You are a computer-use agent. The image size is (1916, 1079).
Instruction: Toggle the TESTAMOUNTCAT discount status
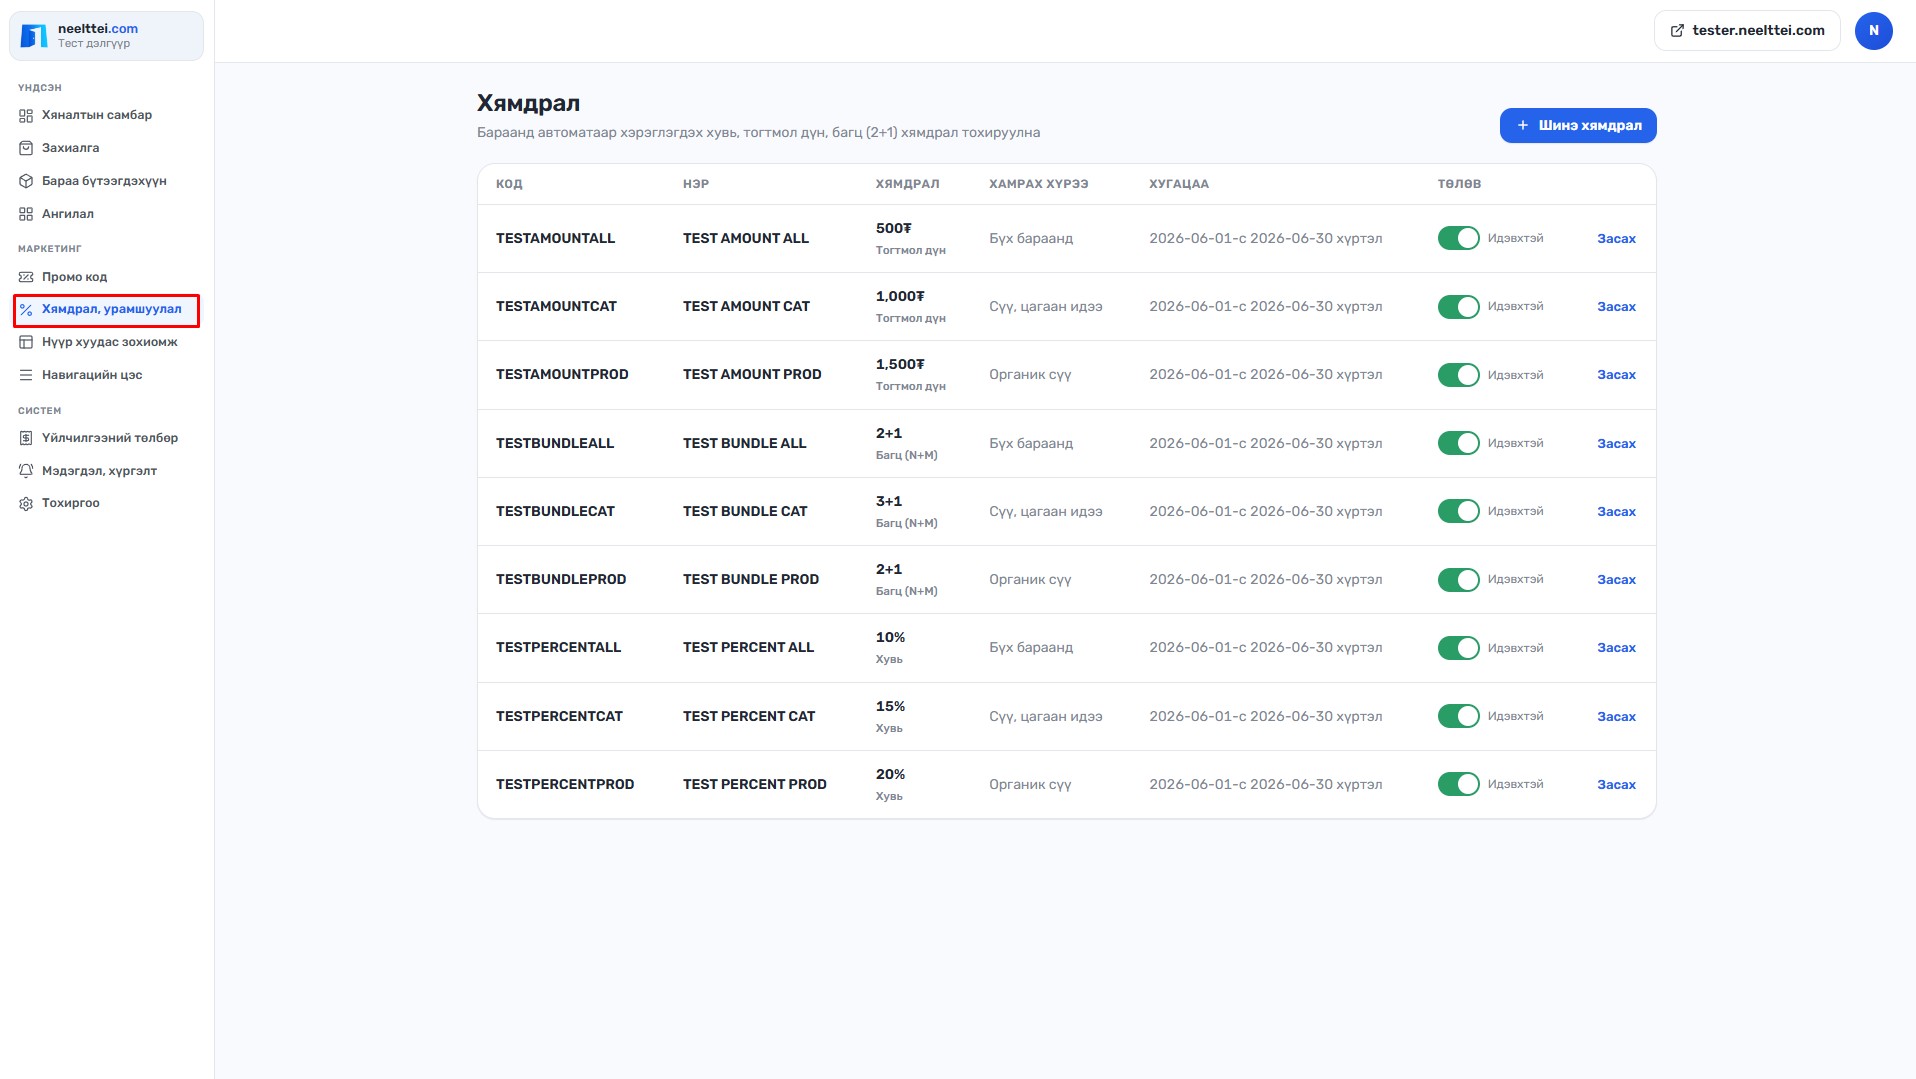pos(1458,307)
